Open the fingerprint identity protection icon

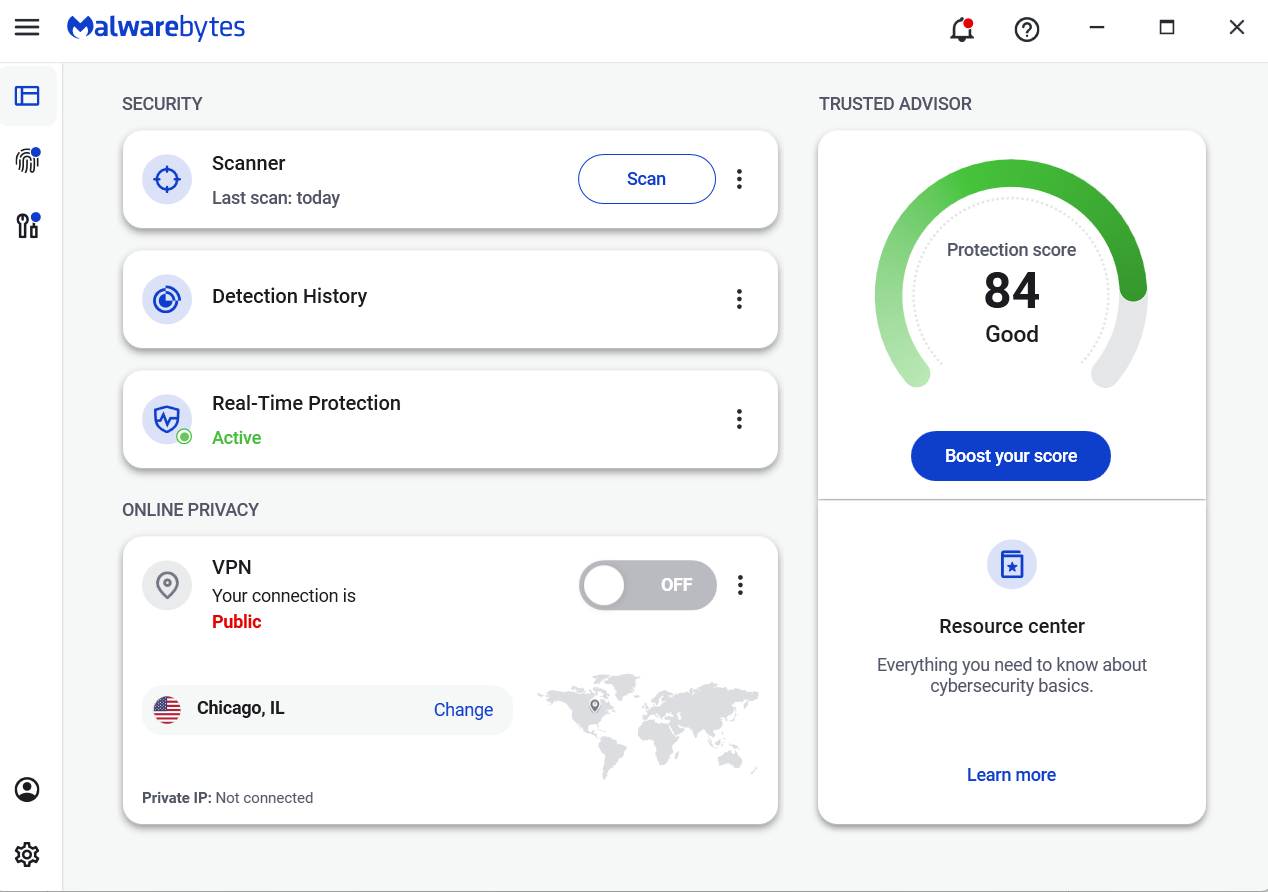28,160
